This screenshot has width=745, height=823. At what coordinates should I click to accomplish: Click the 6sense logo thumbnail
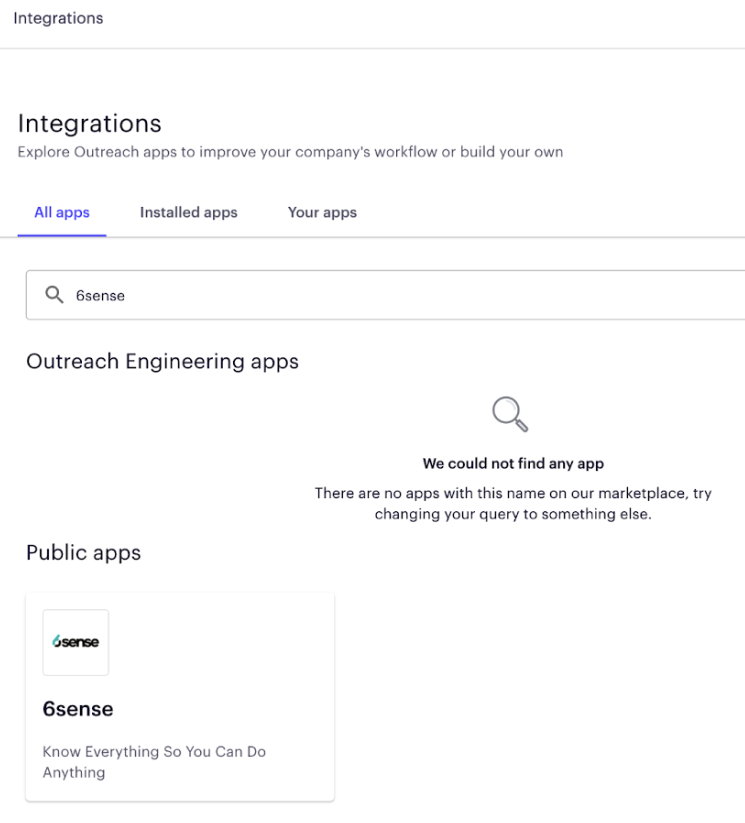pyautogui.click(x=76, y=642)
